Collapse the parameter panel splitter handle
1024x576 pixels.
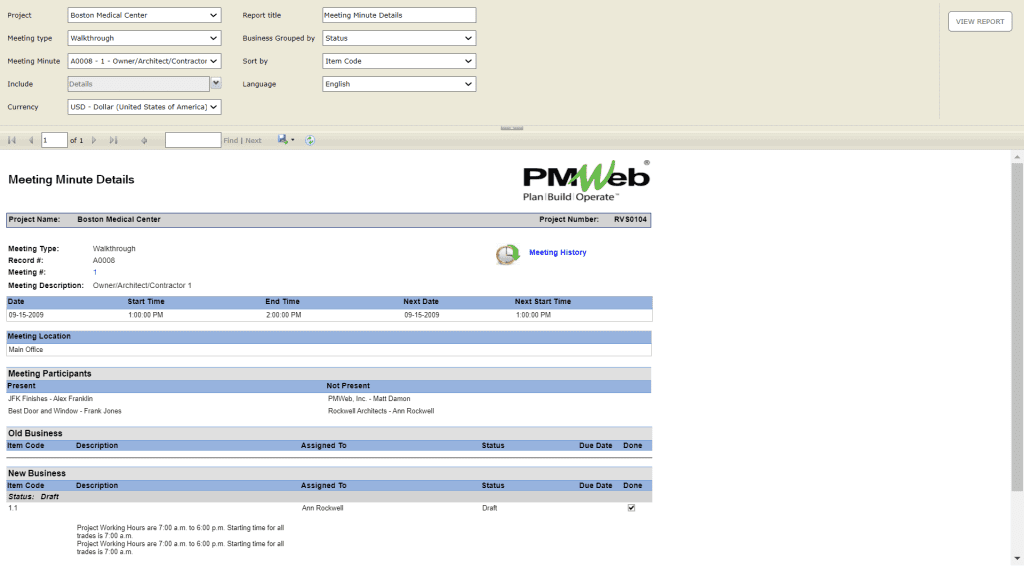click(x=512, y=128)
